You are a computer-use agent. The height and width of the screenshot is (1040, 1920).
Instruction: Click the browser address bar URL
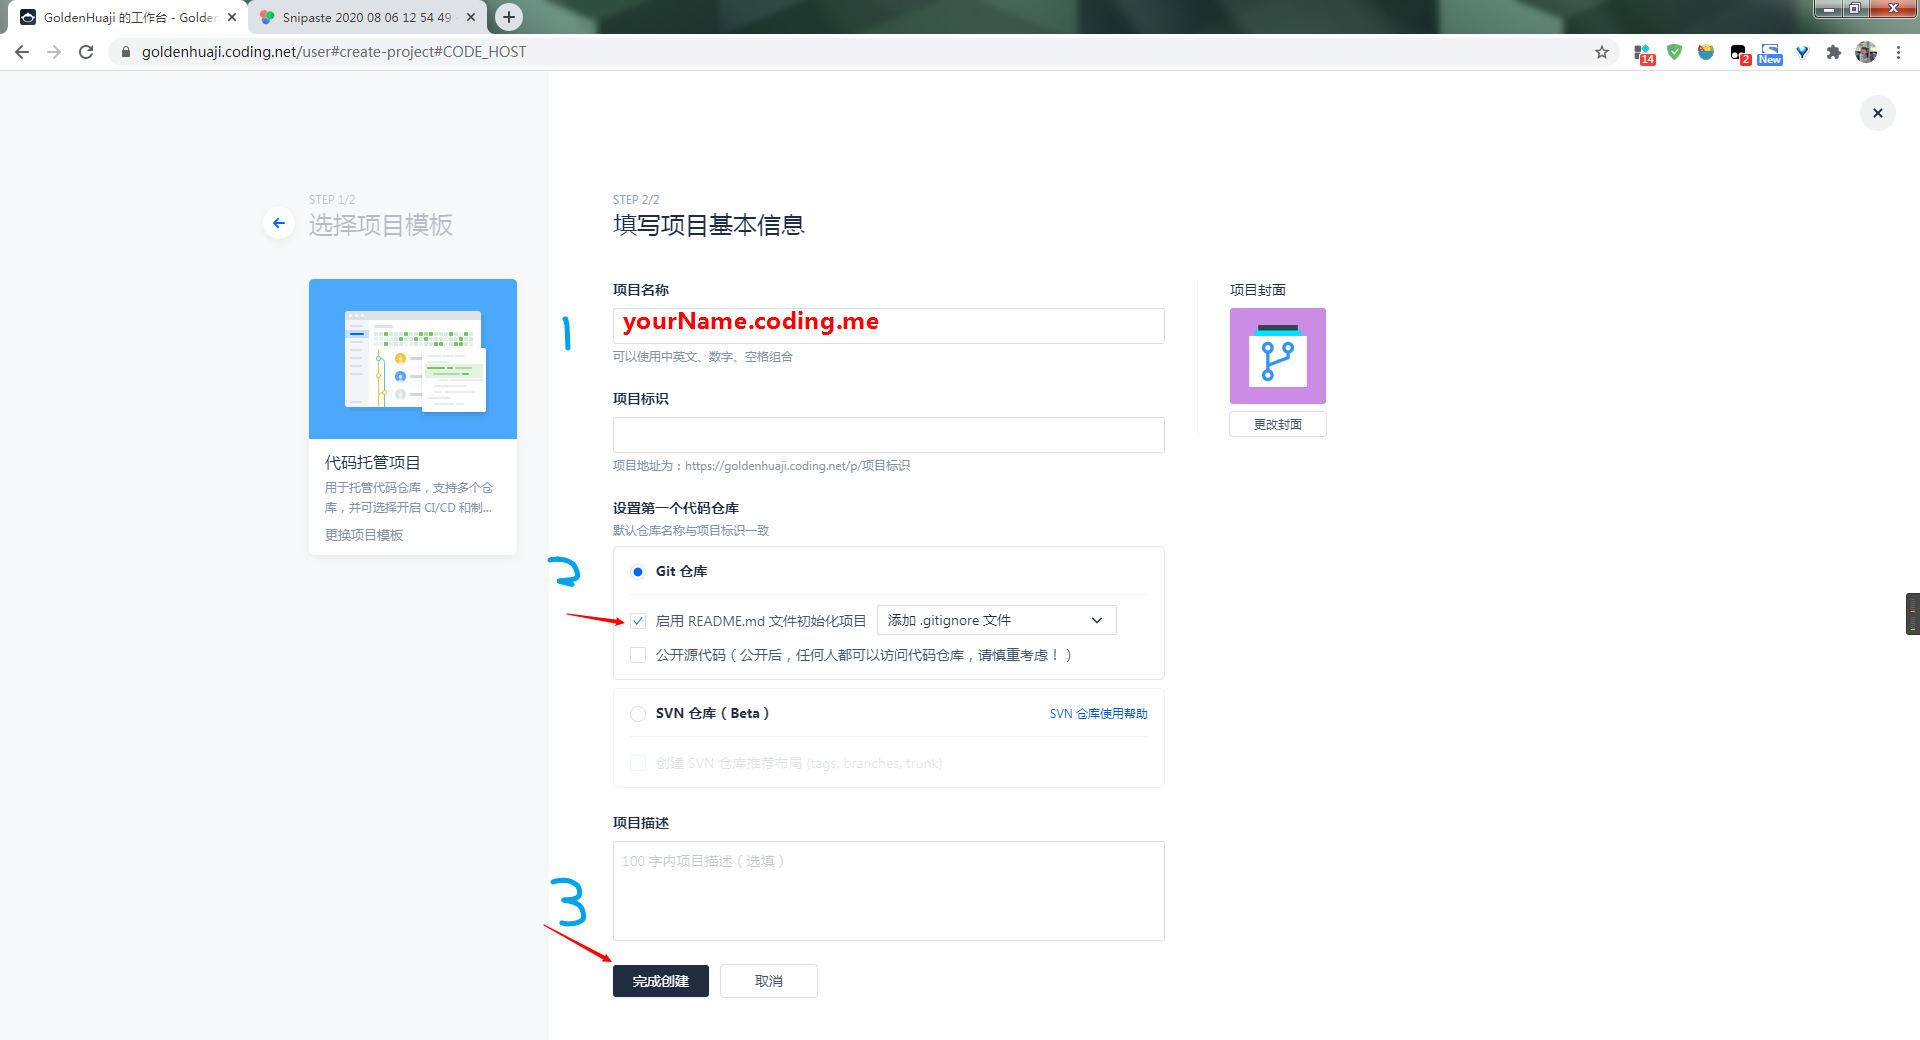pyautogui.click(x=334, y=52)
